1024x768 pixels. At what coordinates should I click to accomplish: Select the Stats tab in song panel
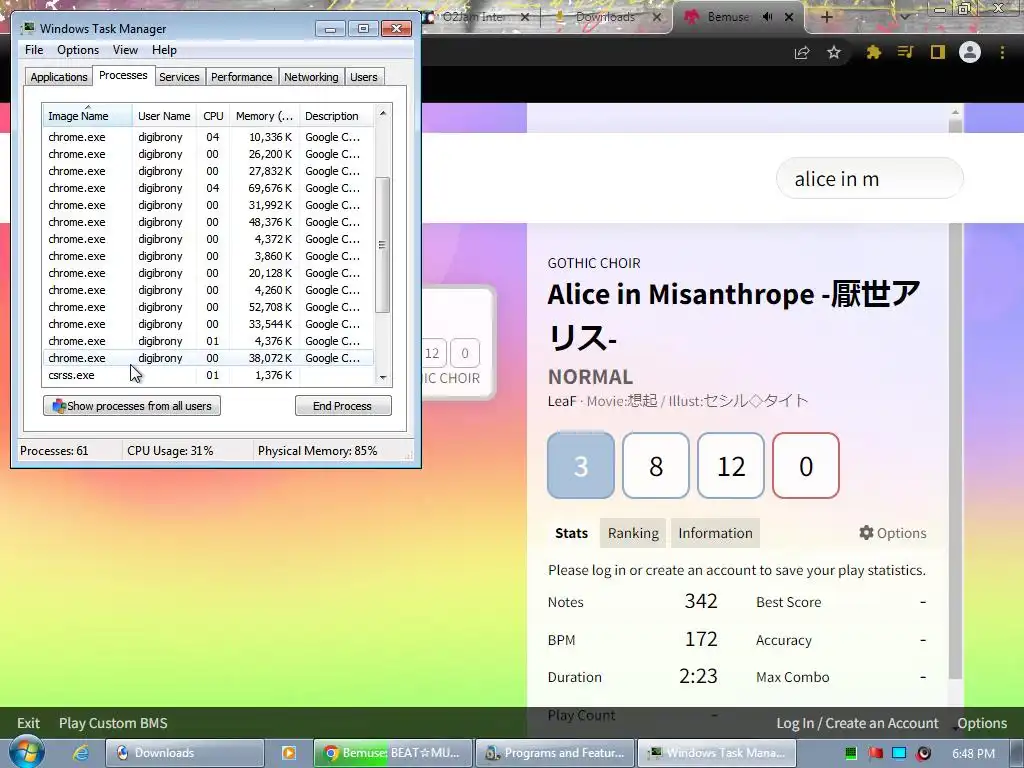[571, 533]
